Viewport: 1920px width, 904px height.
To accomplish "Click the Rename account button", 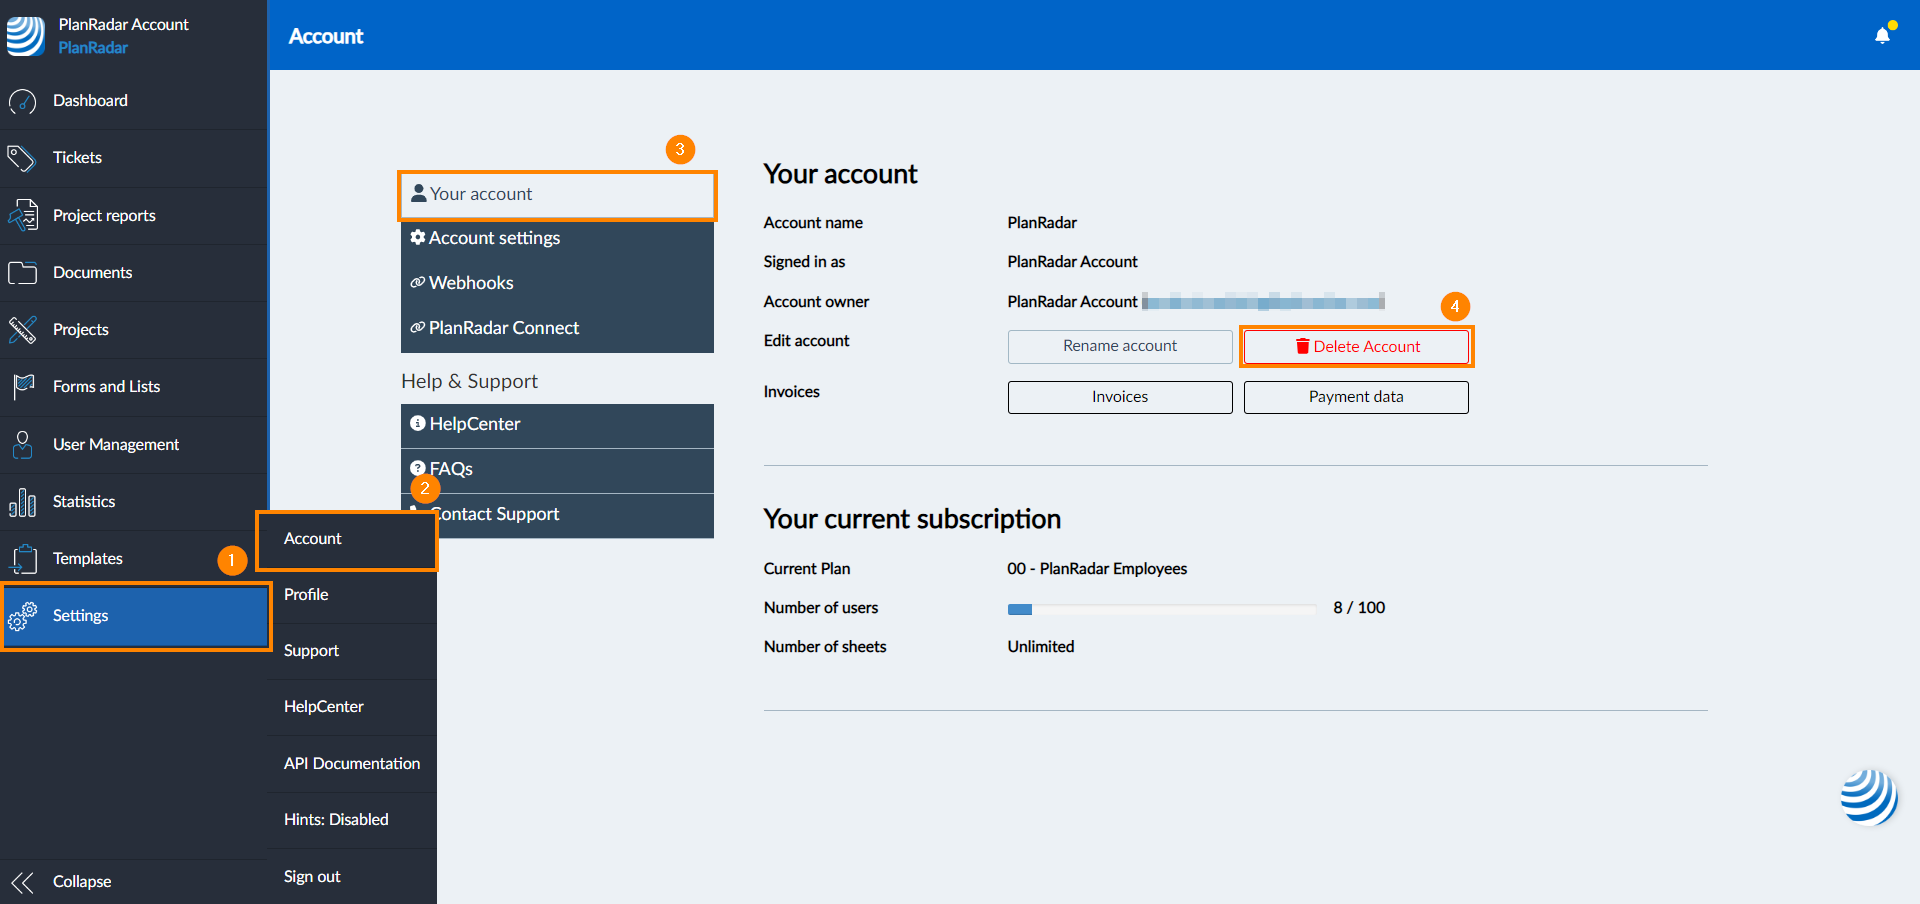I will [x=1119, y=345].
